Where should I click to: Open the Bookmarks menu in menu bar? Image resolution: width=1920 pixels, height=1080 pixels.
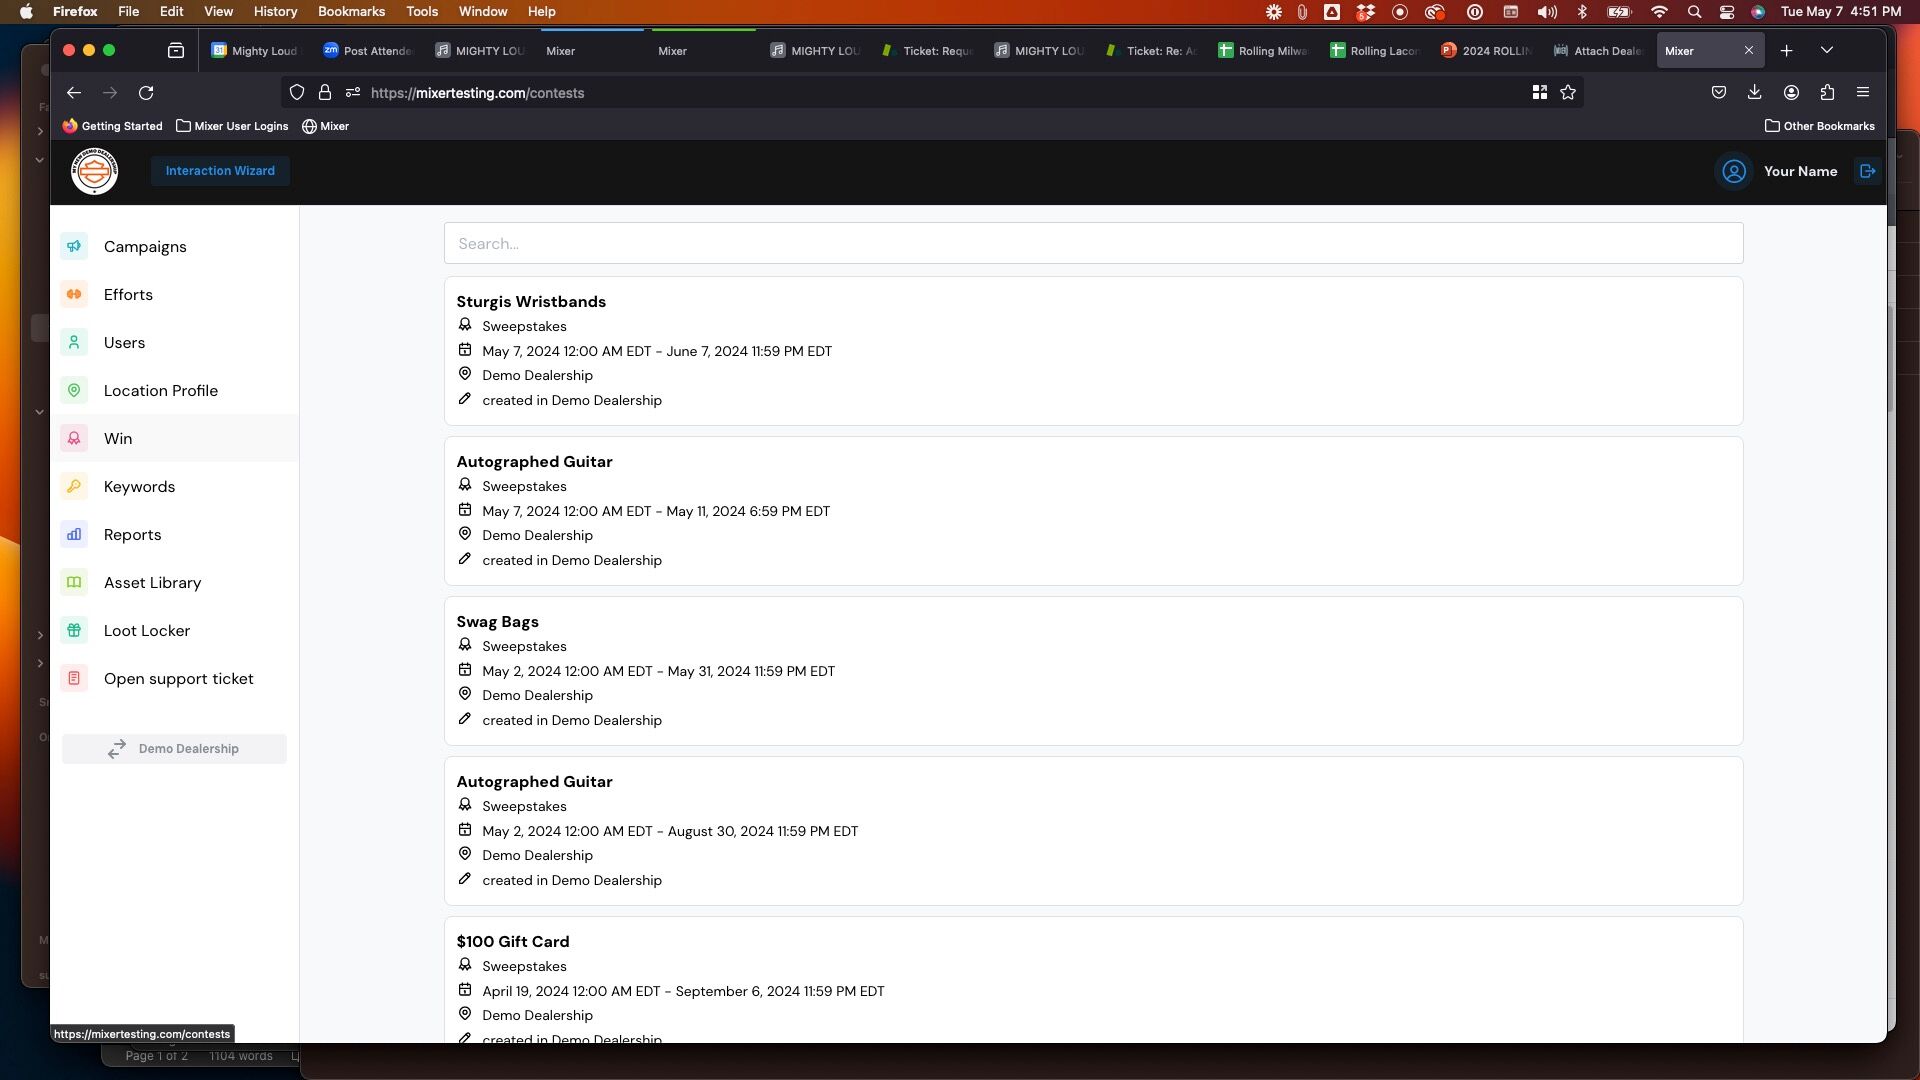coord(351,12)
